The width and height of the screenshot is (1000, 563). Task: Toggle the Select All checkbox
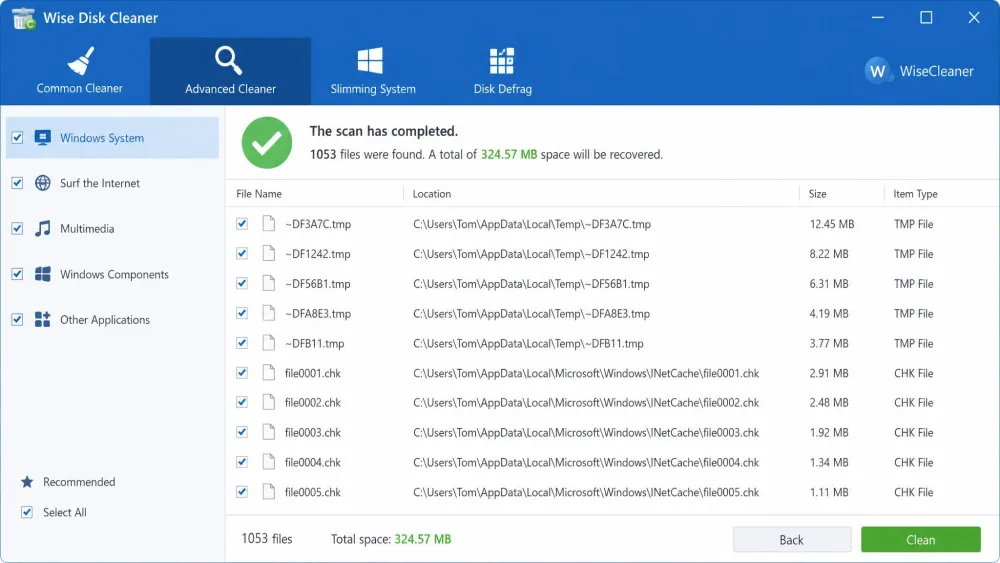[27, 512]
